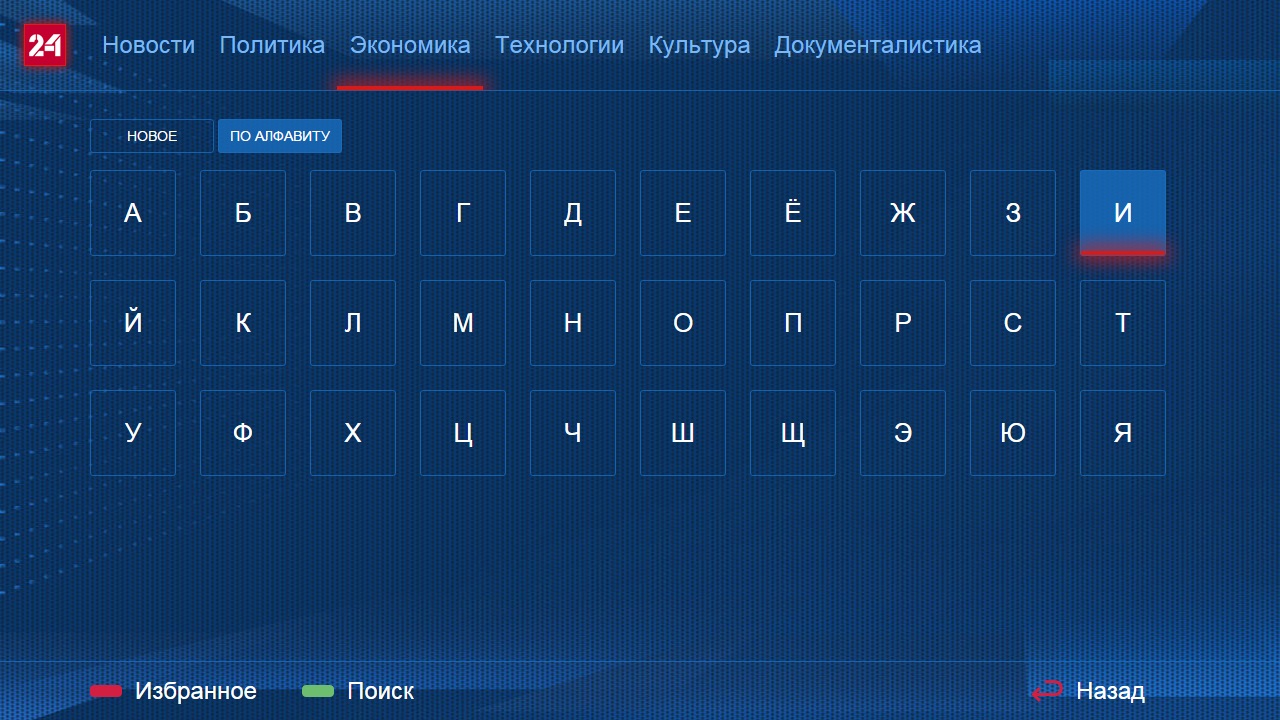
Task: Pick the letter Щ tile
Action: coord(793,433)
